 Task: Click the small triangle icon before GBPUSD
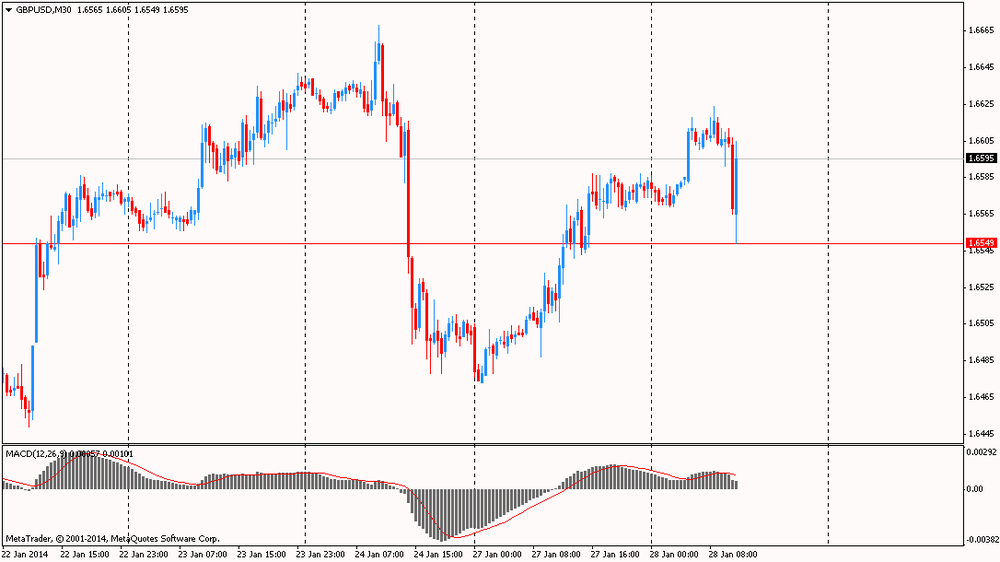(8, 9)
